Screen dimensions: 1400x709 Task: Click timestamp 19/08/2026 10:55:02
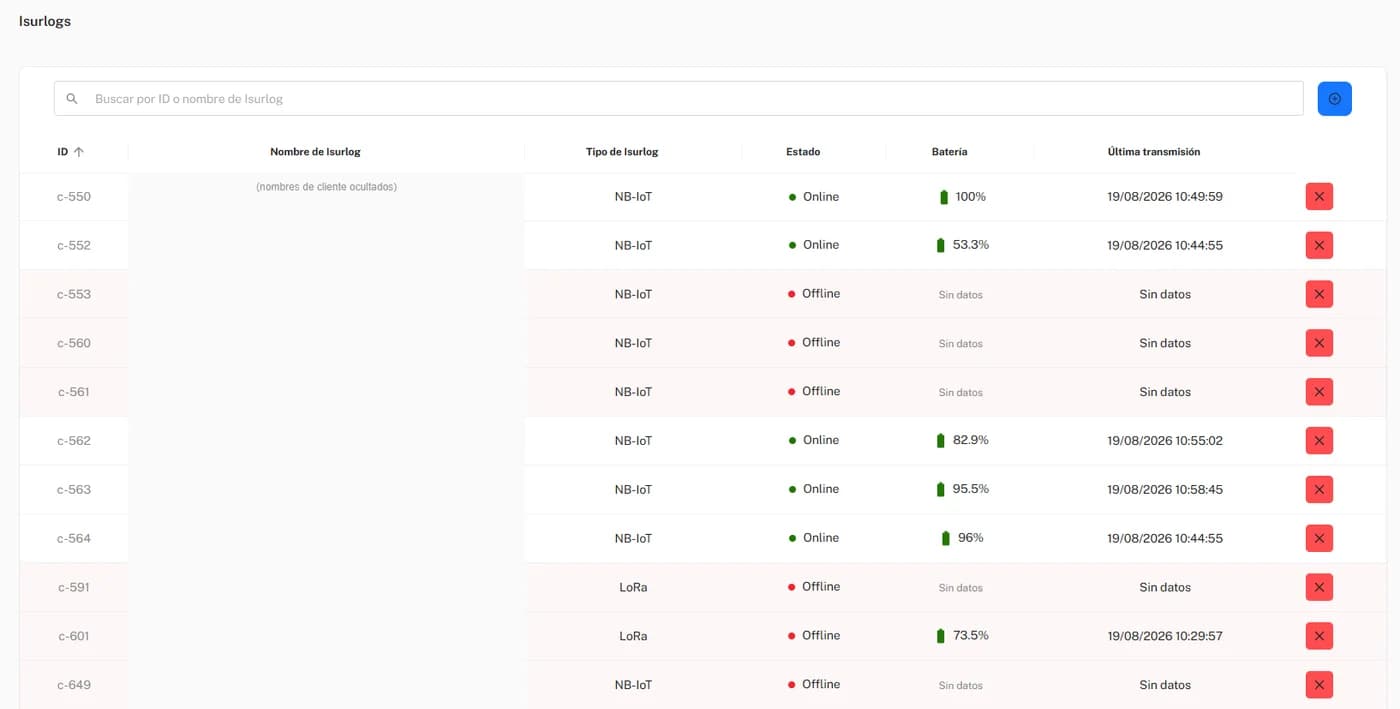coord(1165,441)
